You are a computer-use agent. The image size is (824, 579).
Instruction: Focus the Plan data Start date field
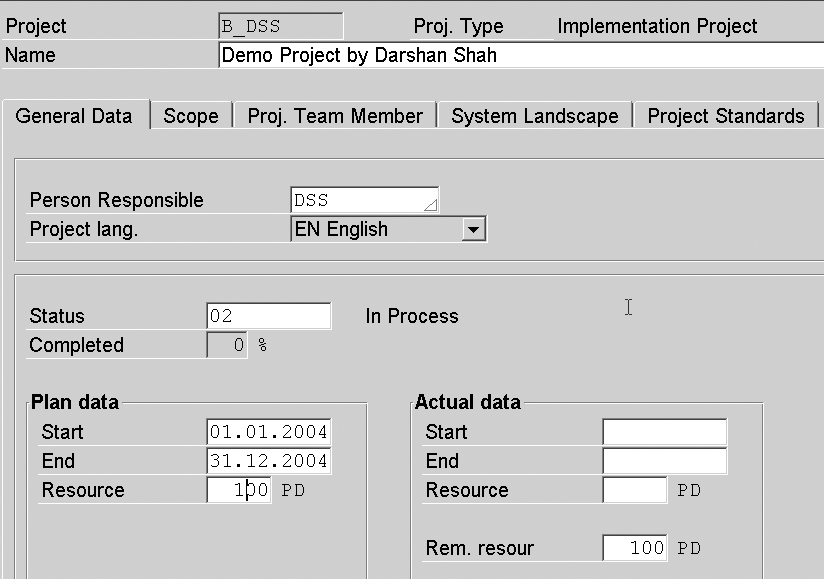[x=268, y=432]
